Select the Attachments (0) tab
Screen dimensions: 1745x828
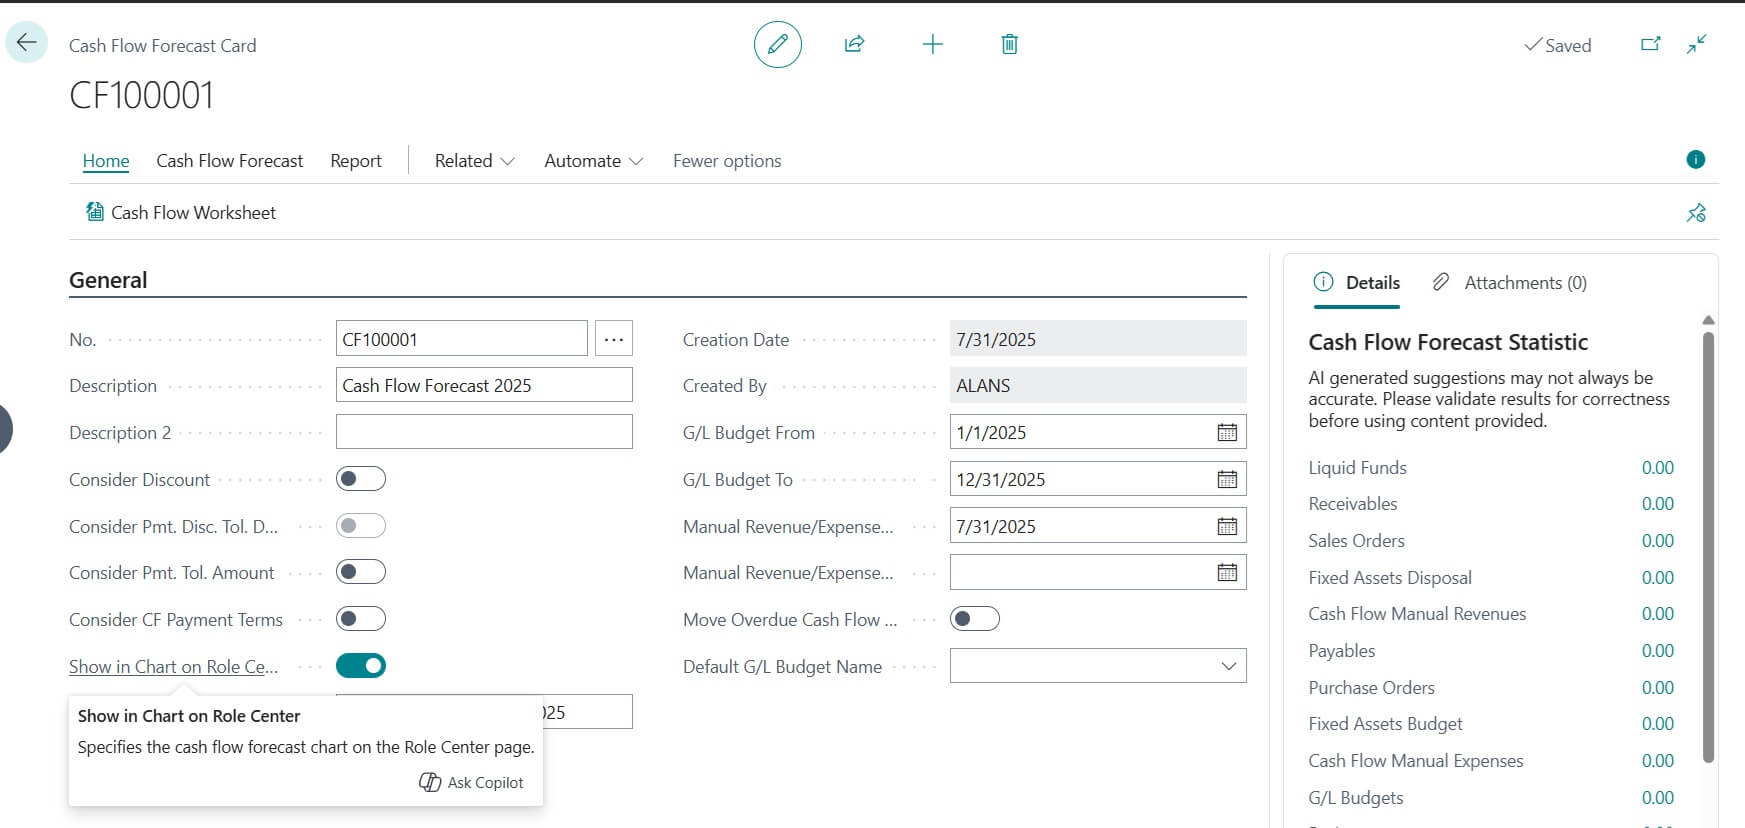click(x=1510, y=283)
